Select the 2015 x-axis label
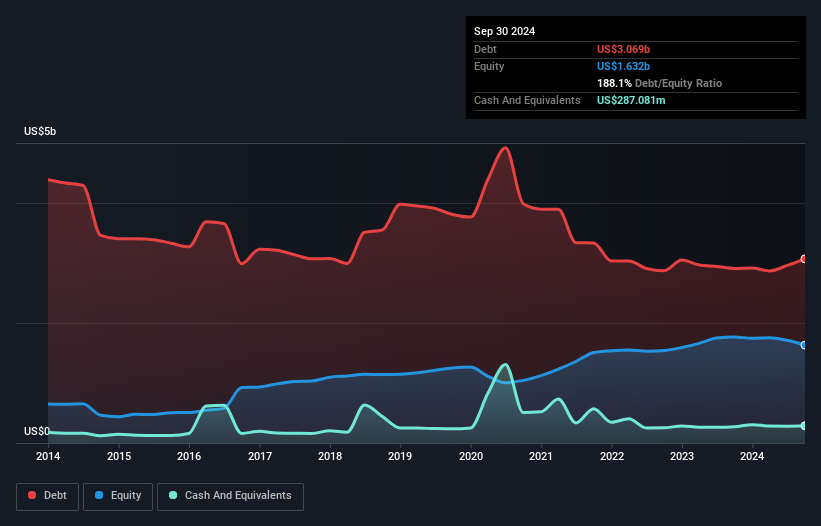The width and height of the screenshot is (821, 526). [119, 456]
